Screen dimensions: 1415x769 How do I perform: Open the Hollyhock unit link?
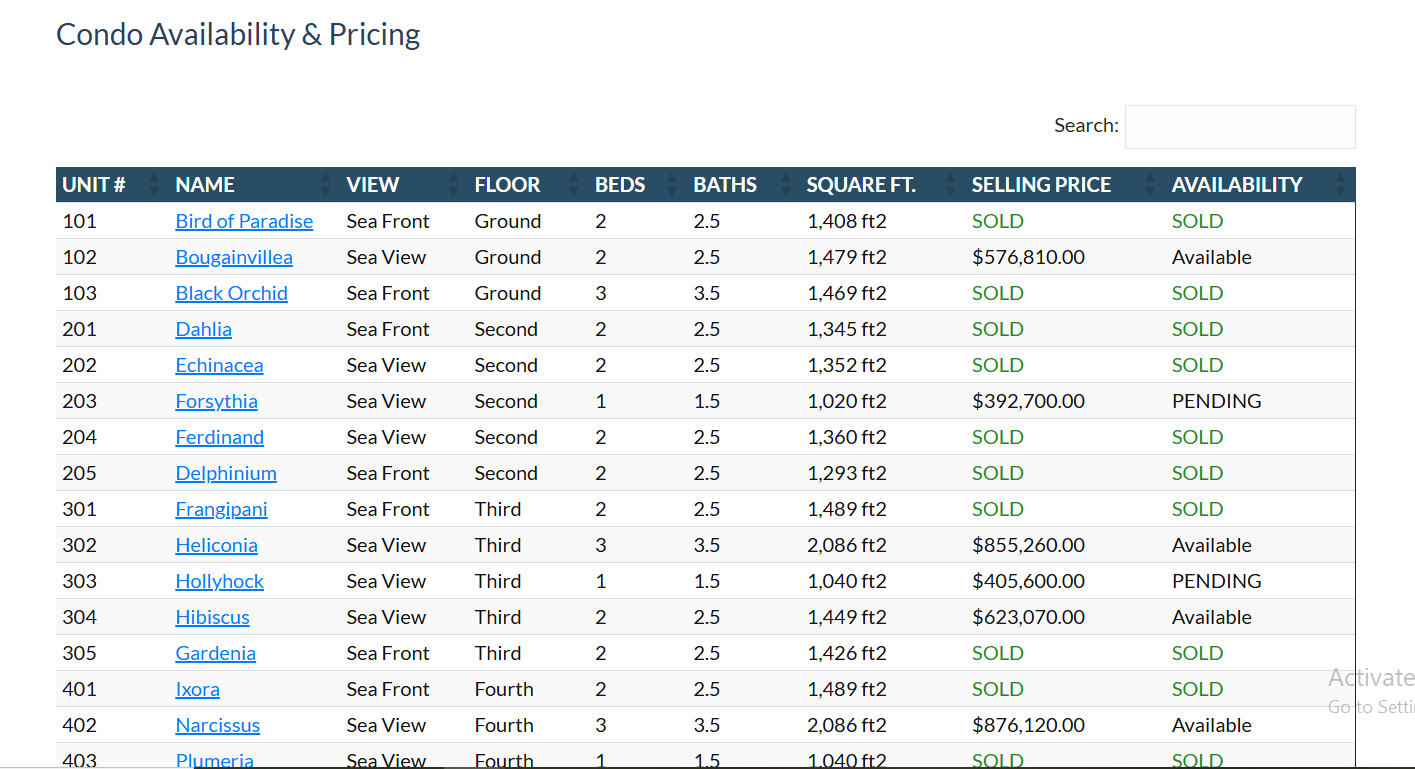pyautogui.click(x=219, y=581)
